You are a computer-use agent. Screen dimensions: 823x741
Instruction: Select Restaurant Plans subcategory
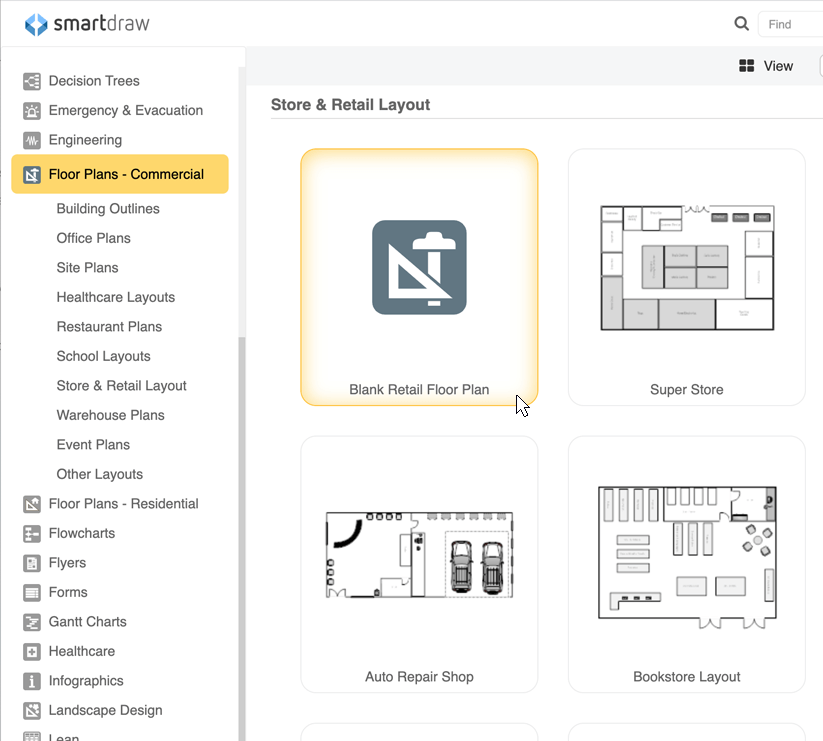click(109, 326)
